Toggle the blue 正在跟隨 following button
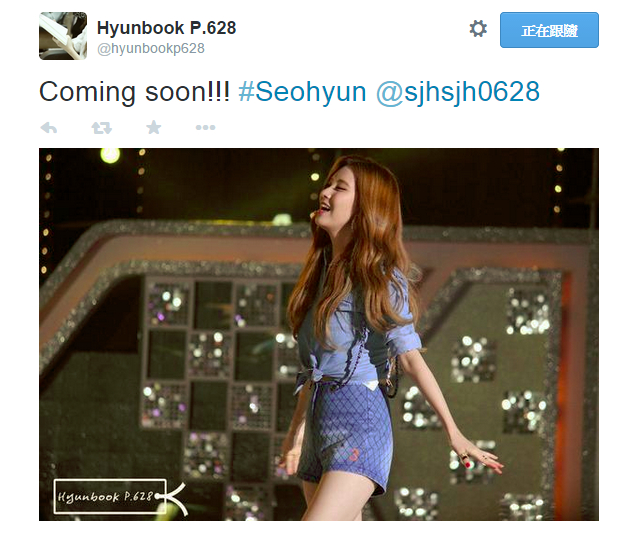Viewport: 639px width, 543px height. click(x=549, y=30)
